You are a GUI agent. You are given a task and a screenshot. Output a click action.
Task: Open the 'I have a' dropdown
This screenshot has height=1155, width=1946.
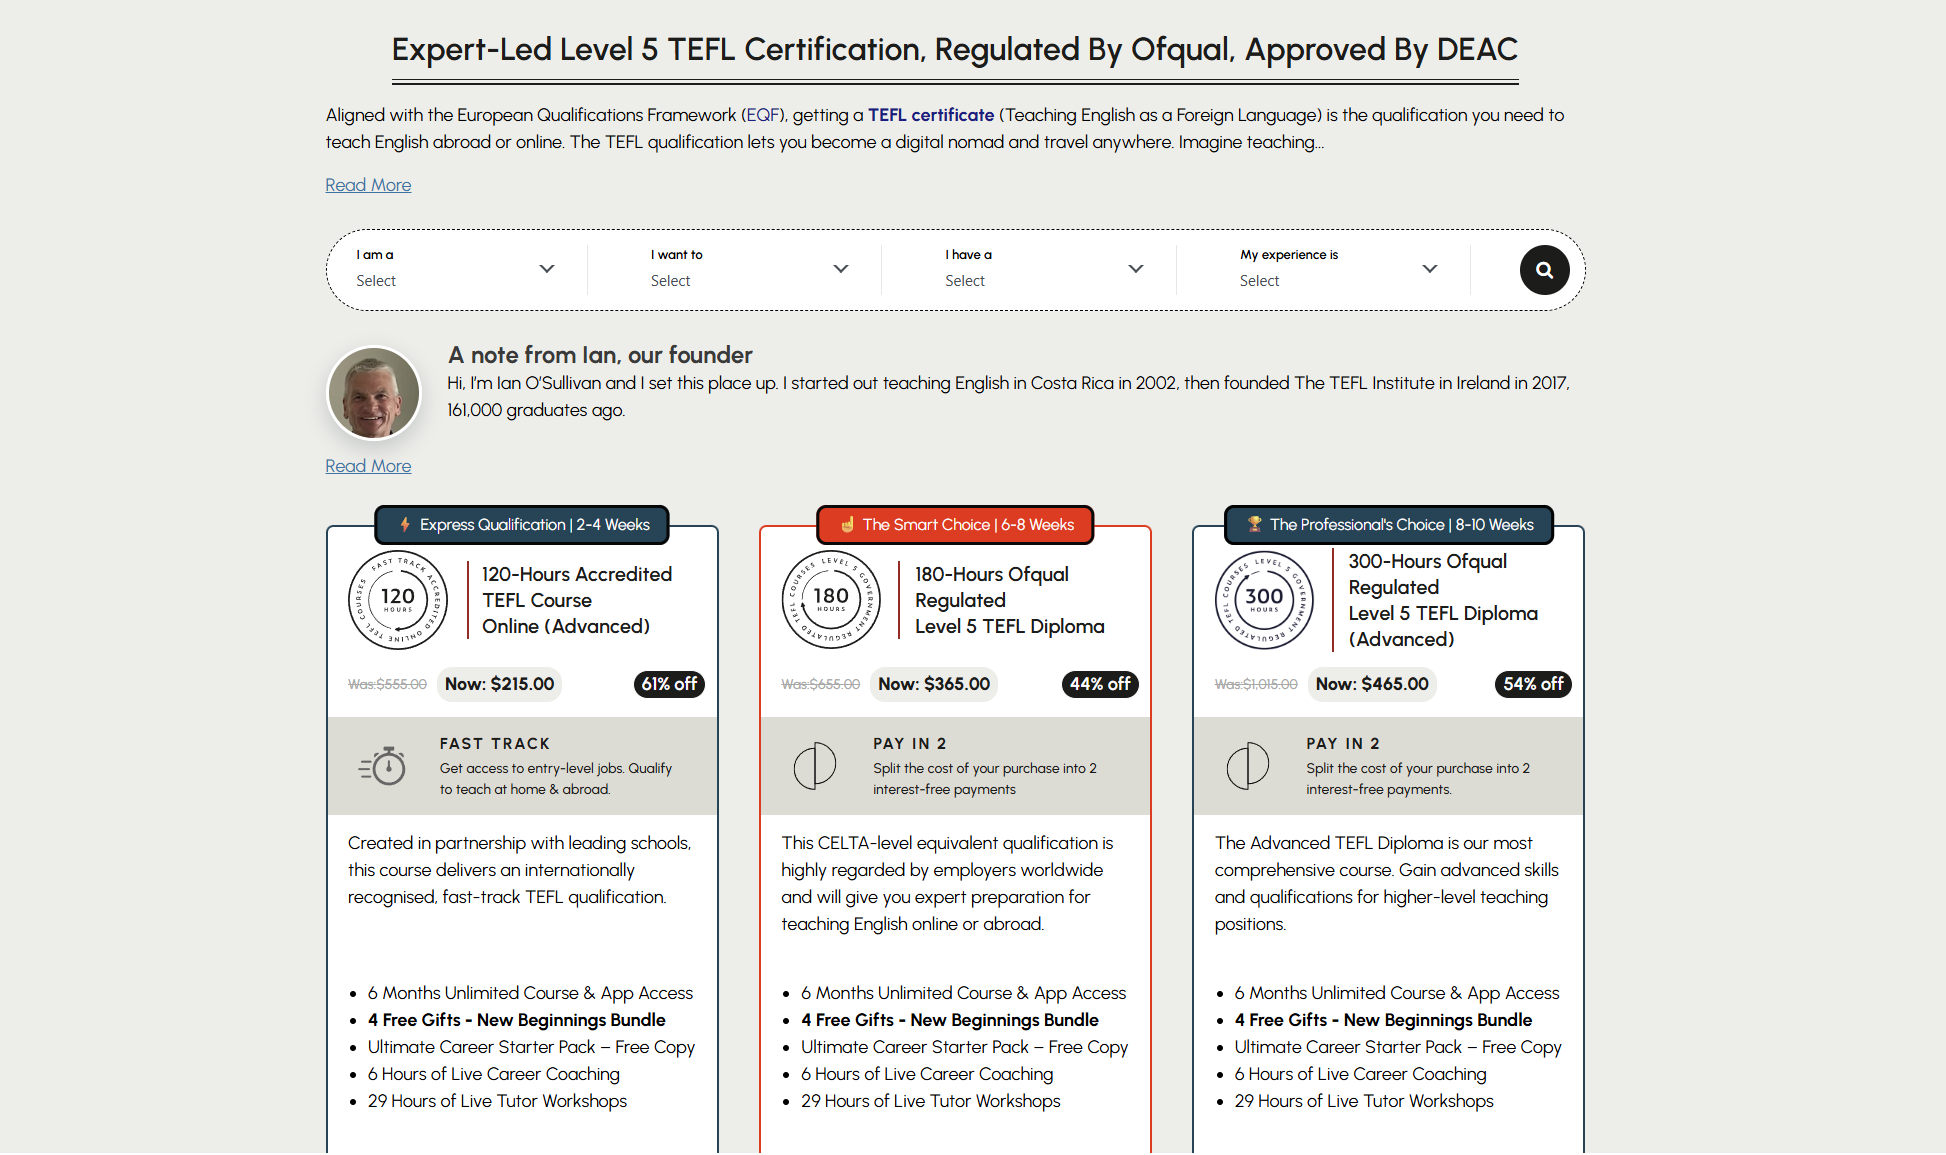click(x=1044, y=269)
